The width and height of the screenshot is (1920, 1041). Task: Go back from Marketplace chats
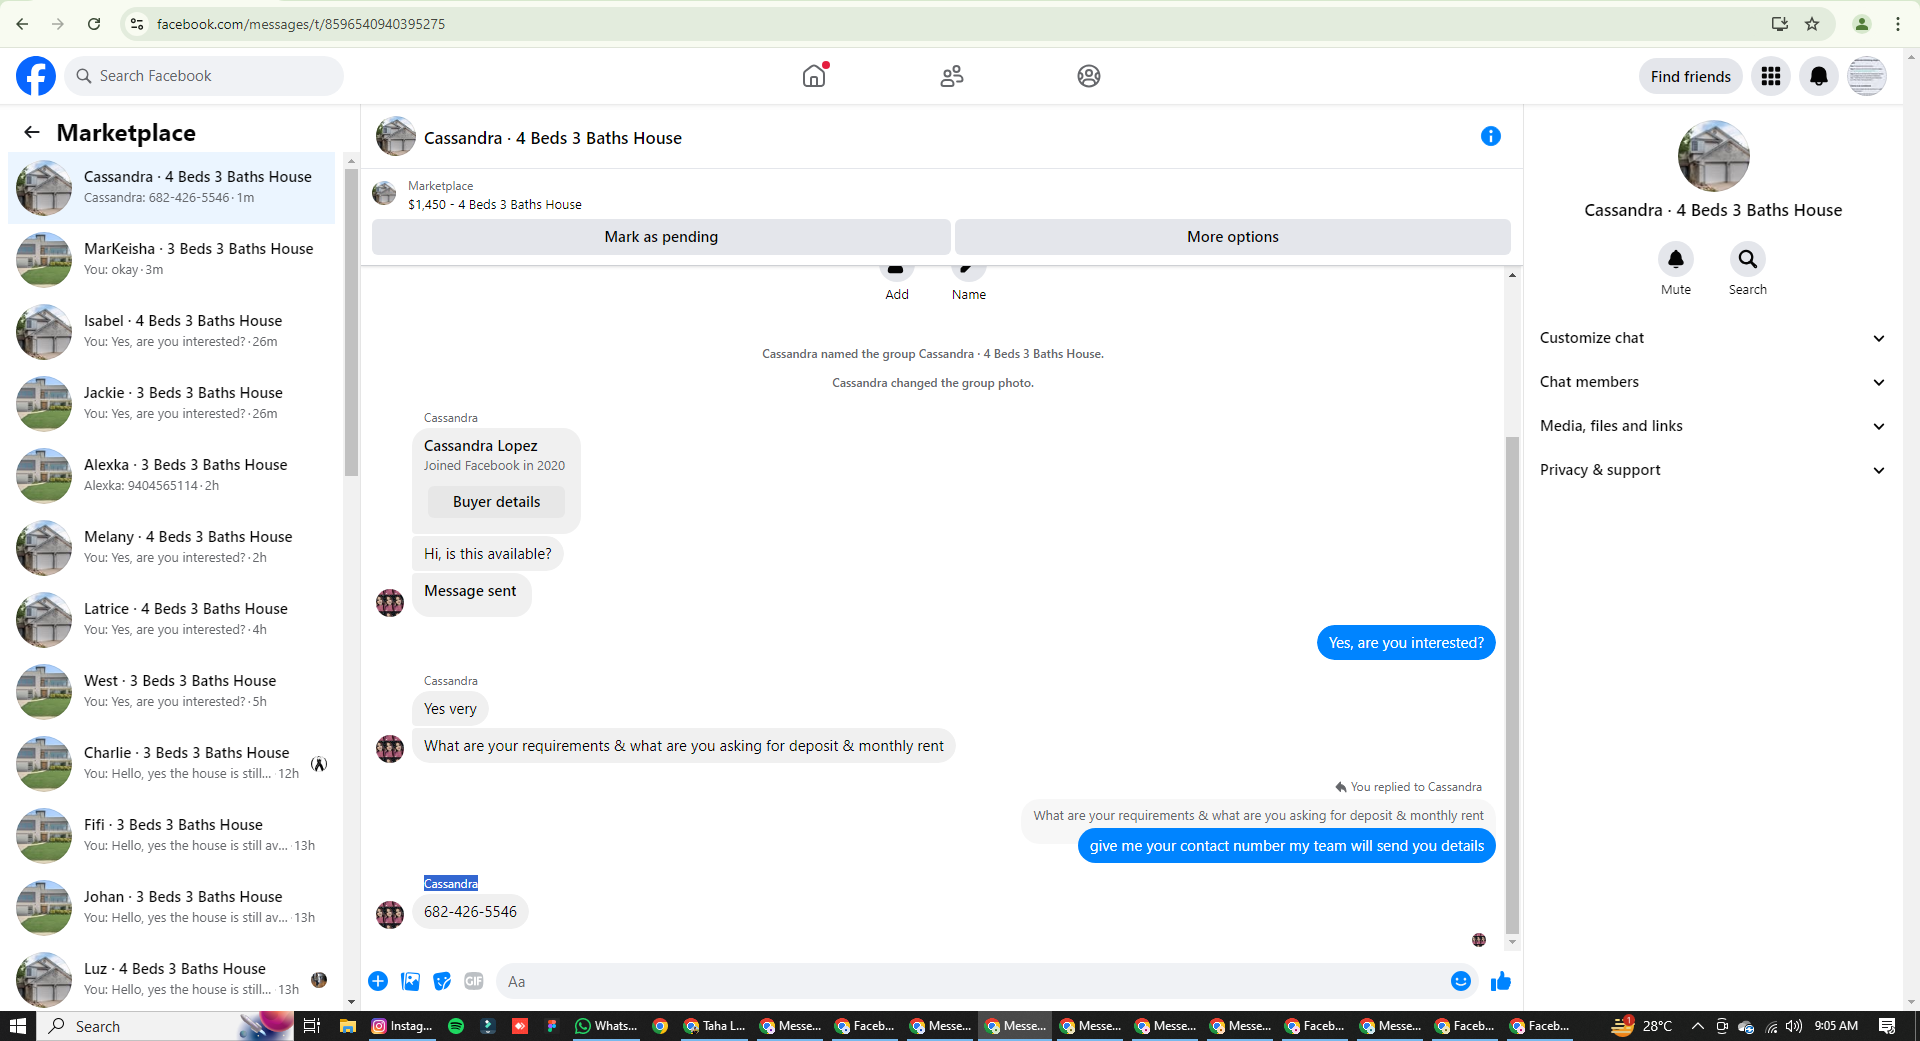[x=32, y=132]
